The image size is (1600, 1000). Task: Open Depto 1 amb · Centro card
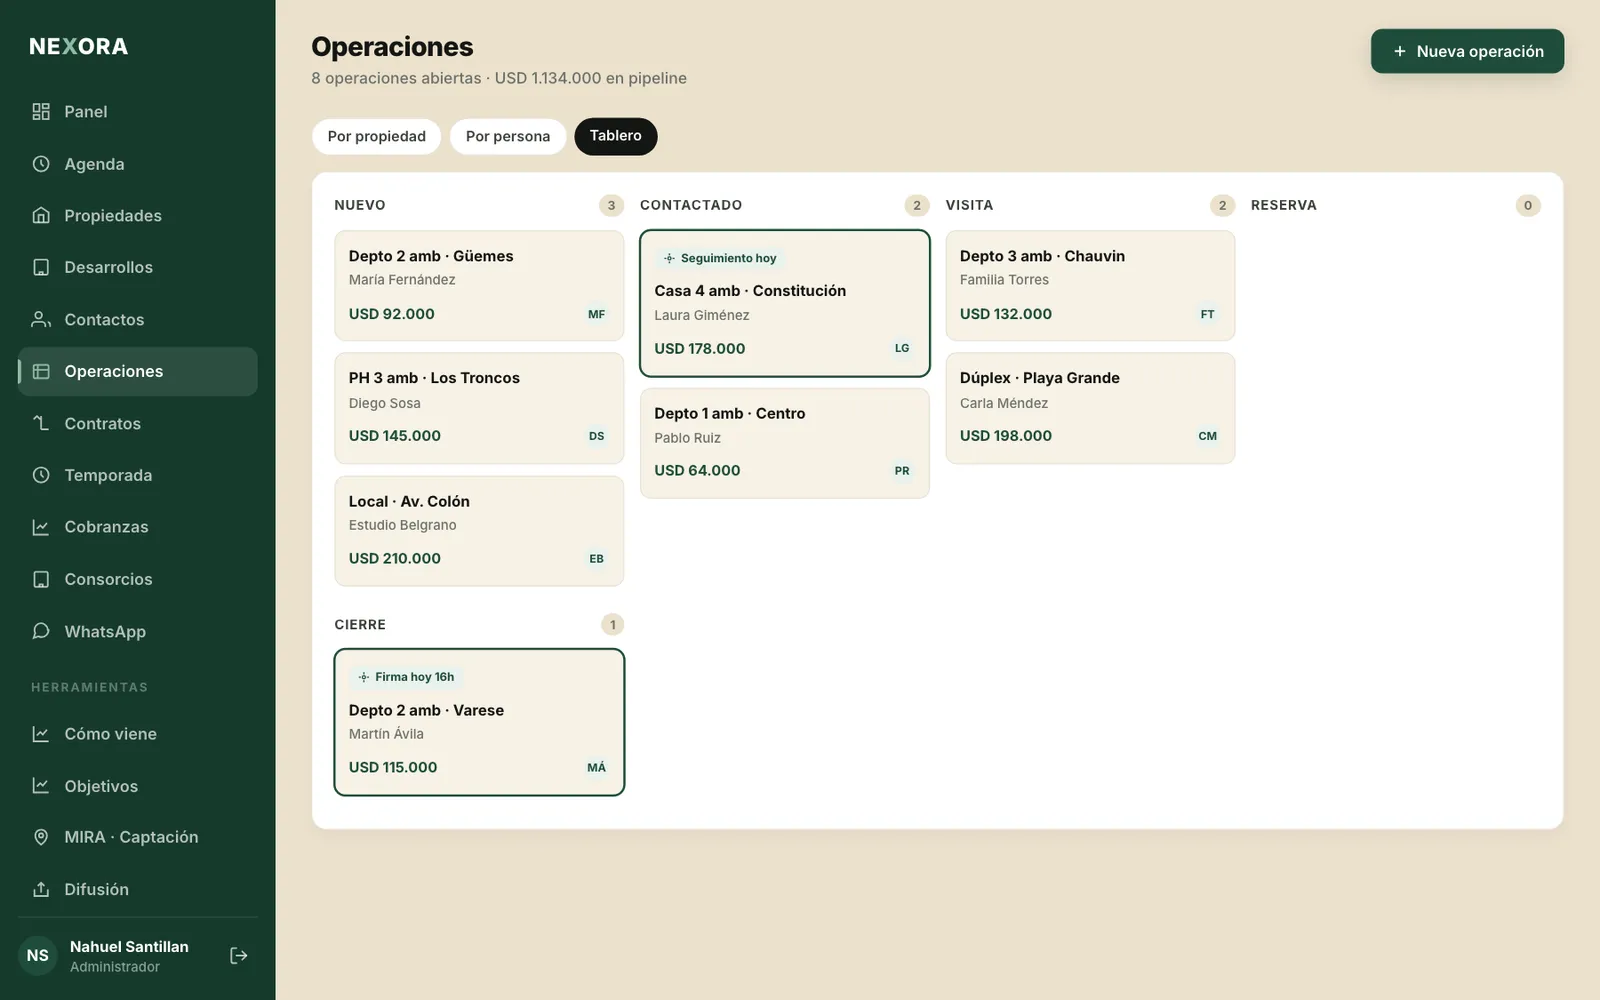(x=785, y=443)
